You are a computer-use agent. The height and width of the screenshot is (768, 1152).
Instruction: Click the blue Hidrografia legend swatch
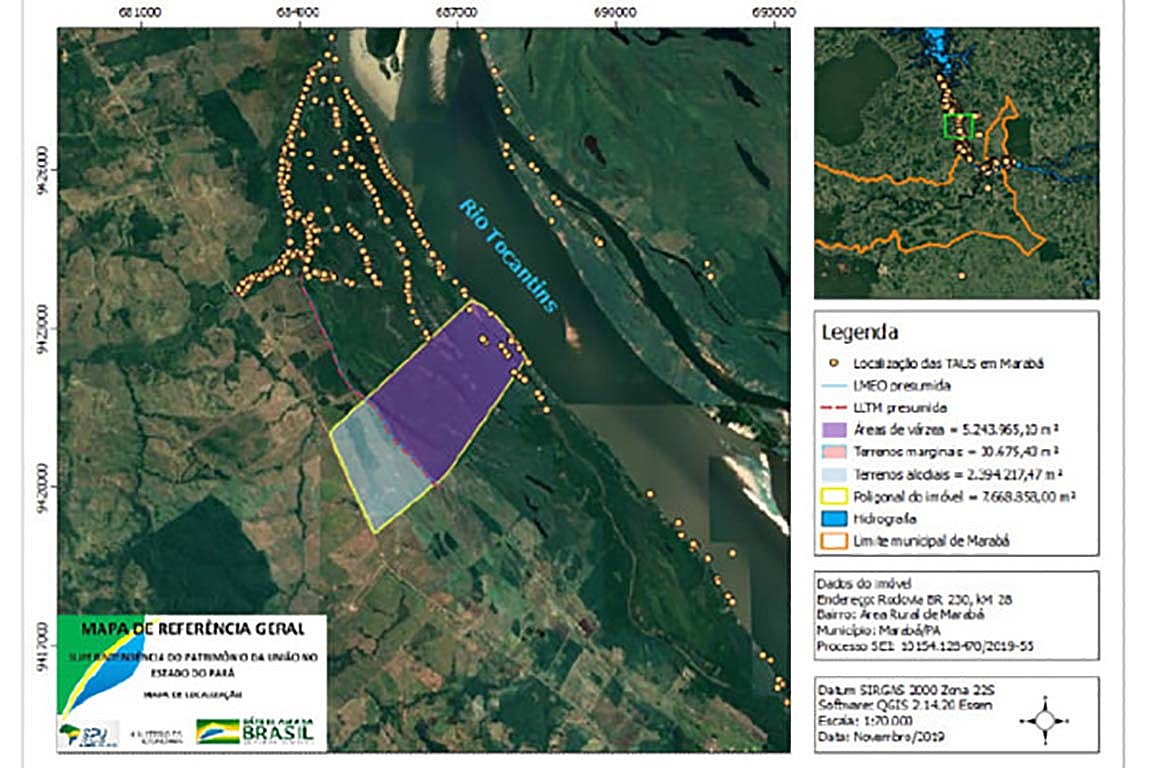[834, 518]
